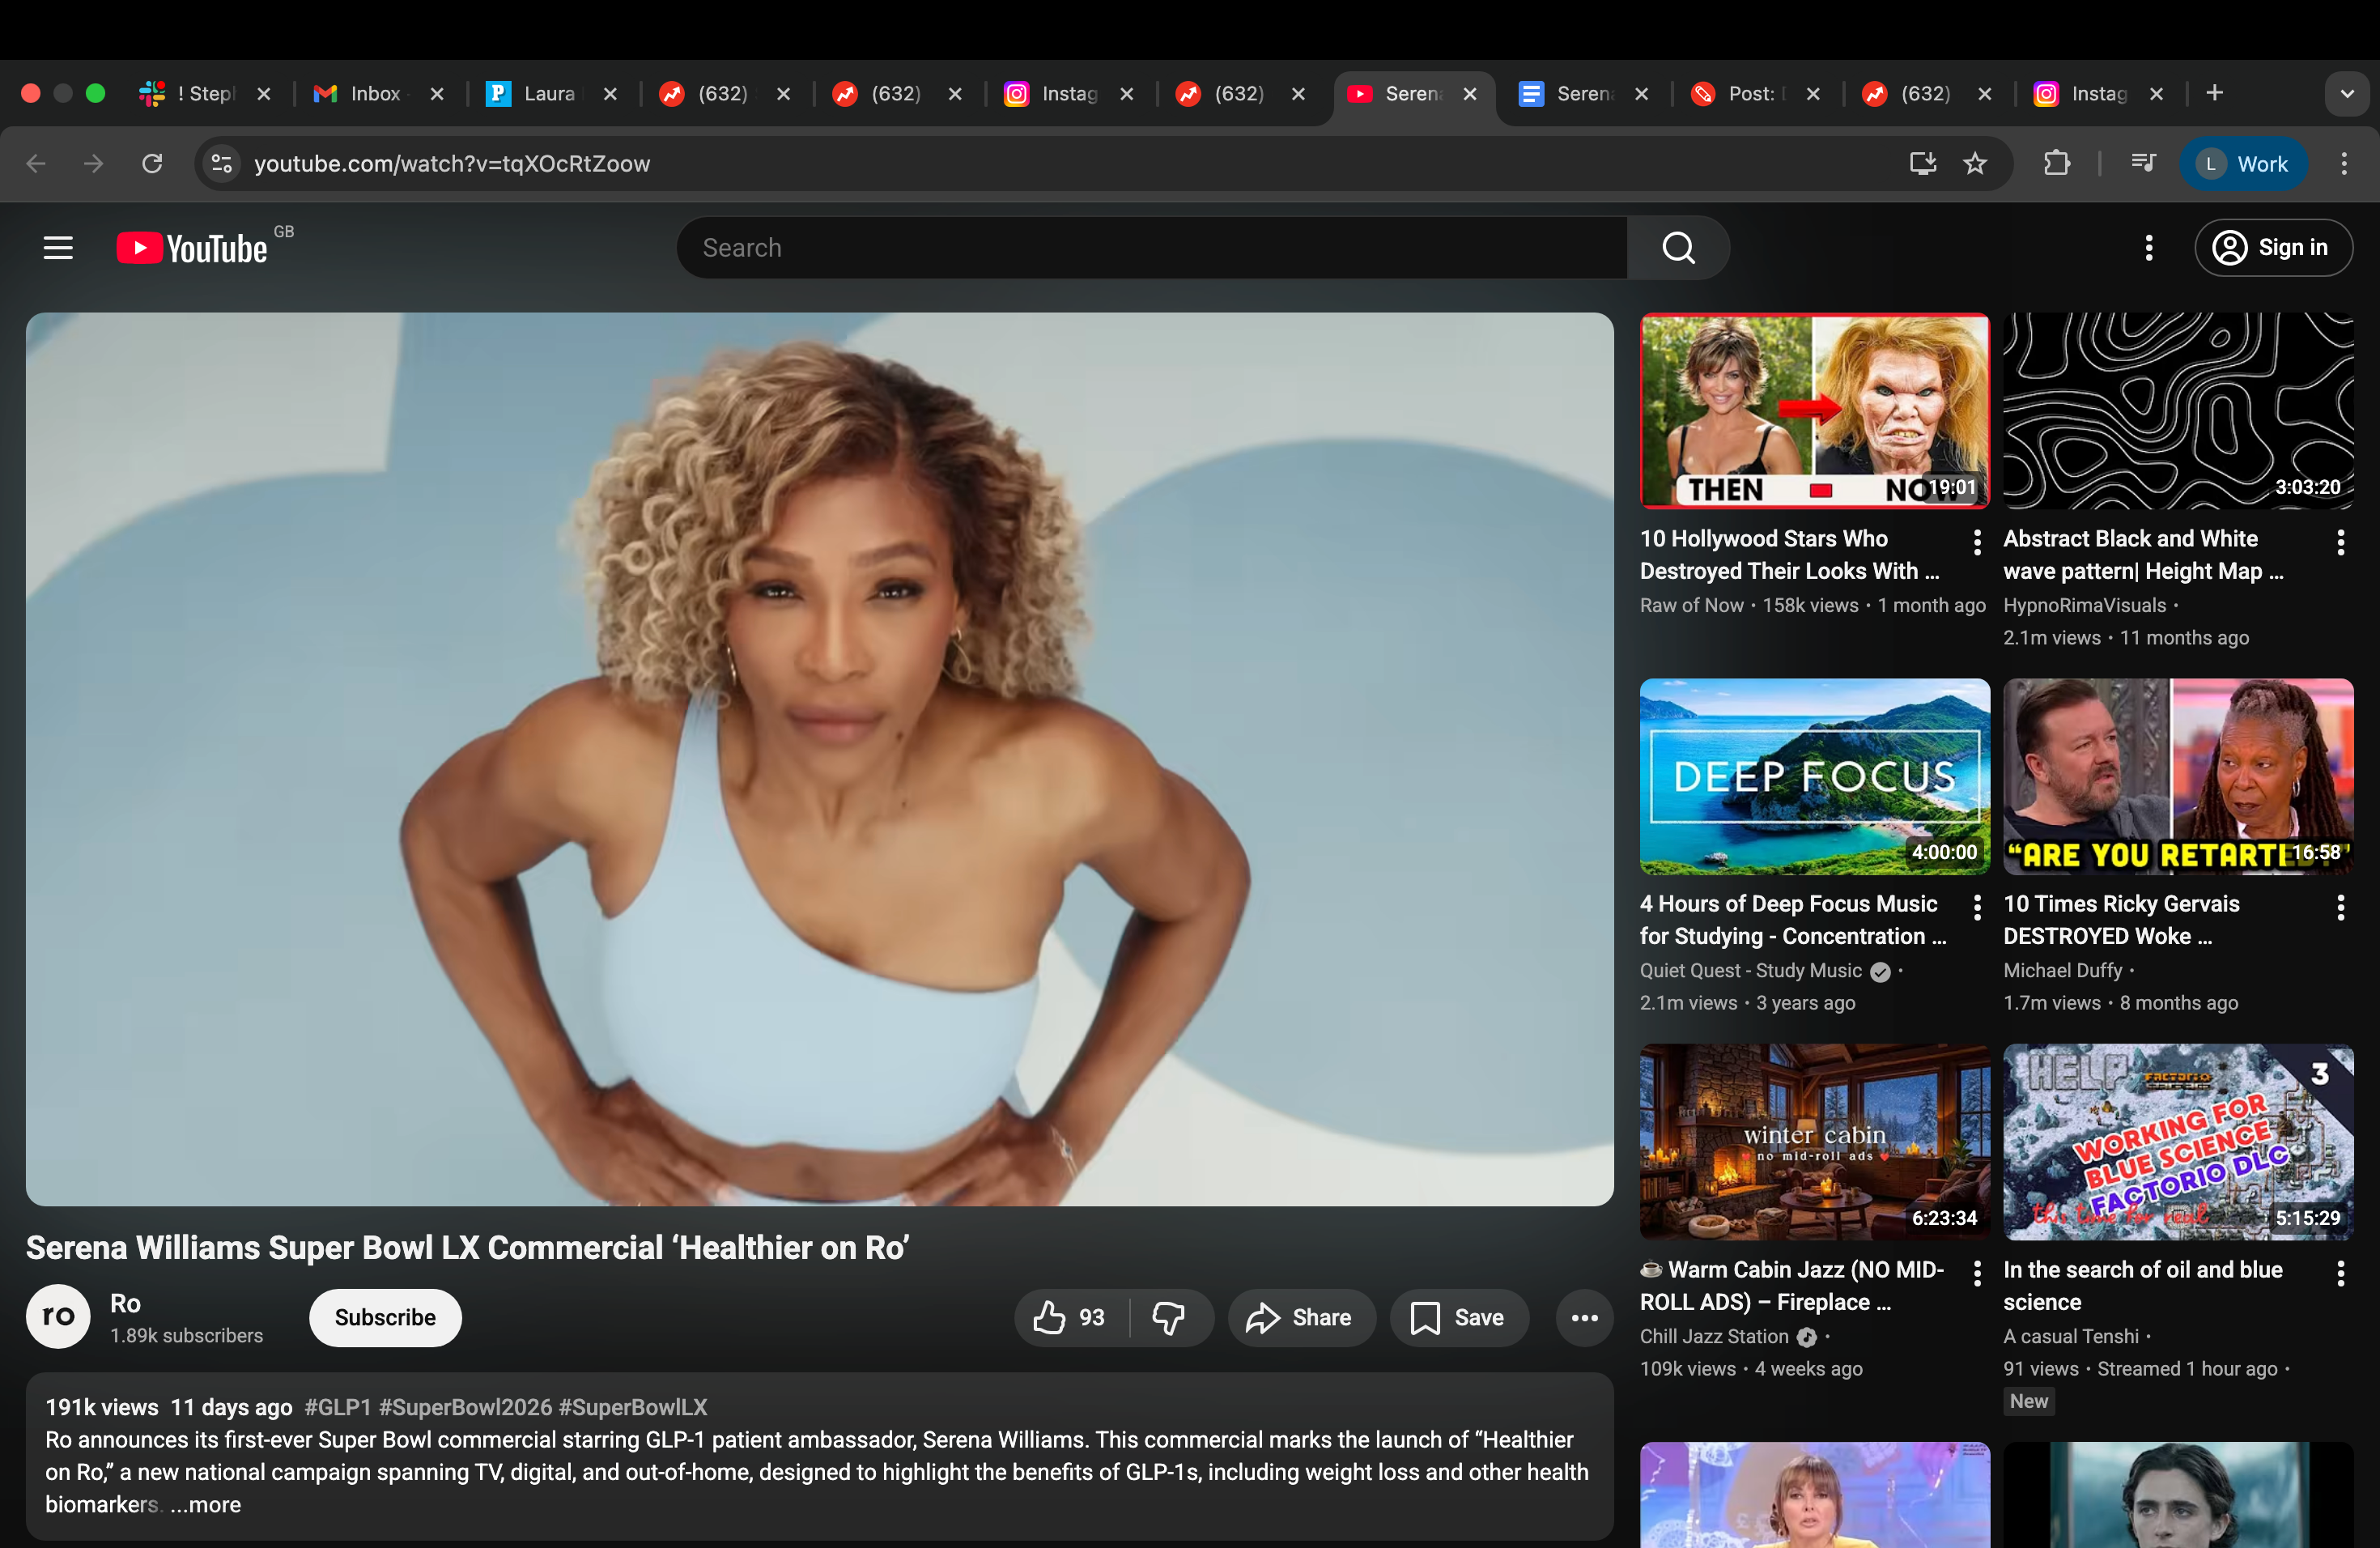Open the #SuperBowl2026 hashtag link
The height and width of the screenshot is (1548, 2380).
(x=465, y=1407)
